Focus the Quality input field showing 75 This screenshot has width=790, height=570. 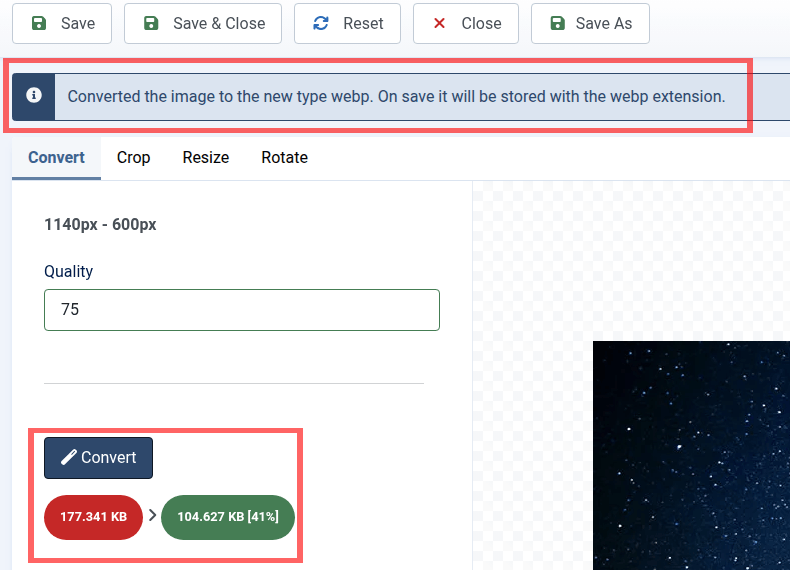241,310
